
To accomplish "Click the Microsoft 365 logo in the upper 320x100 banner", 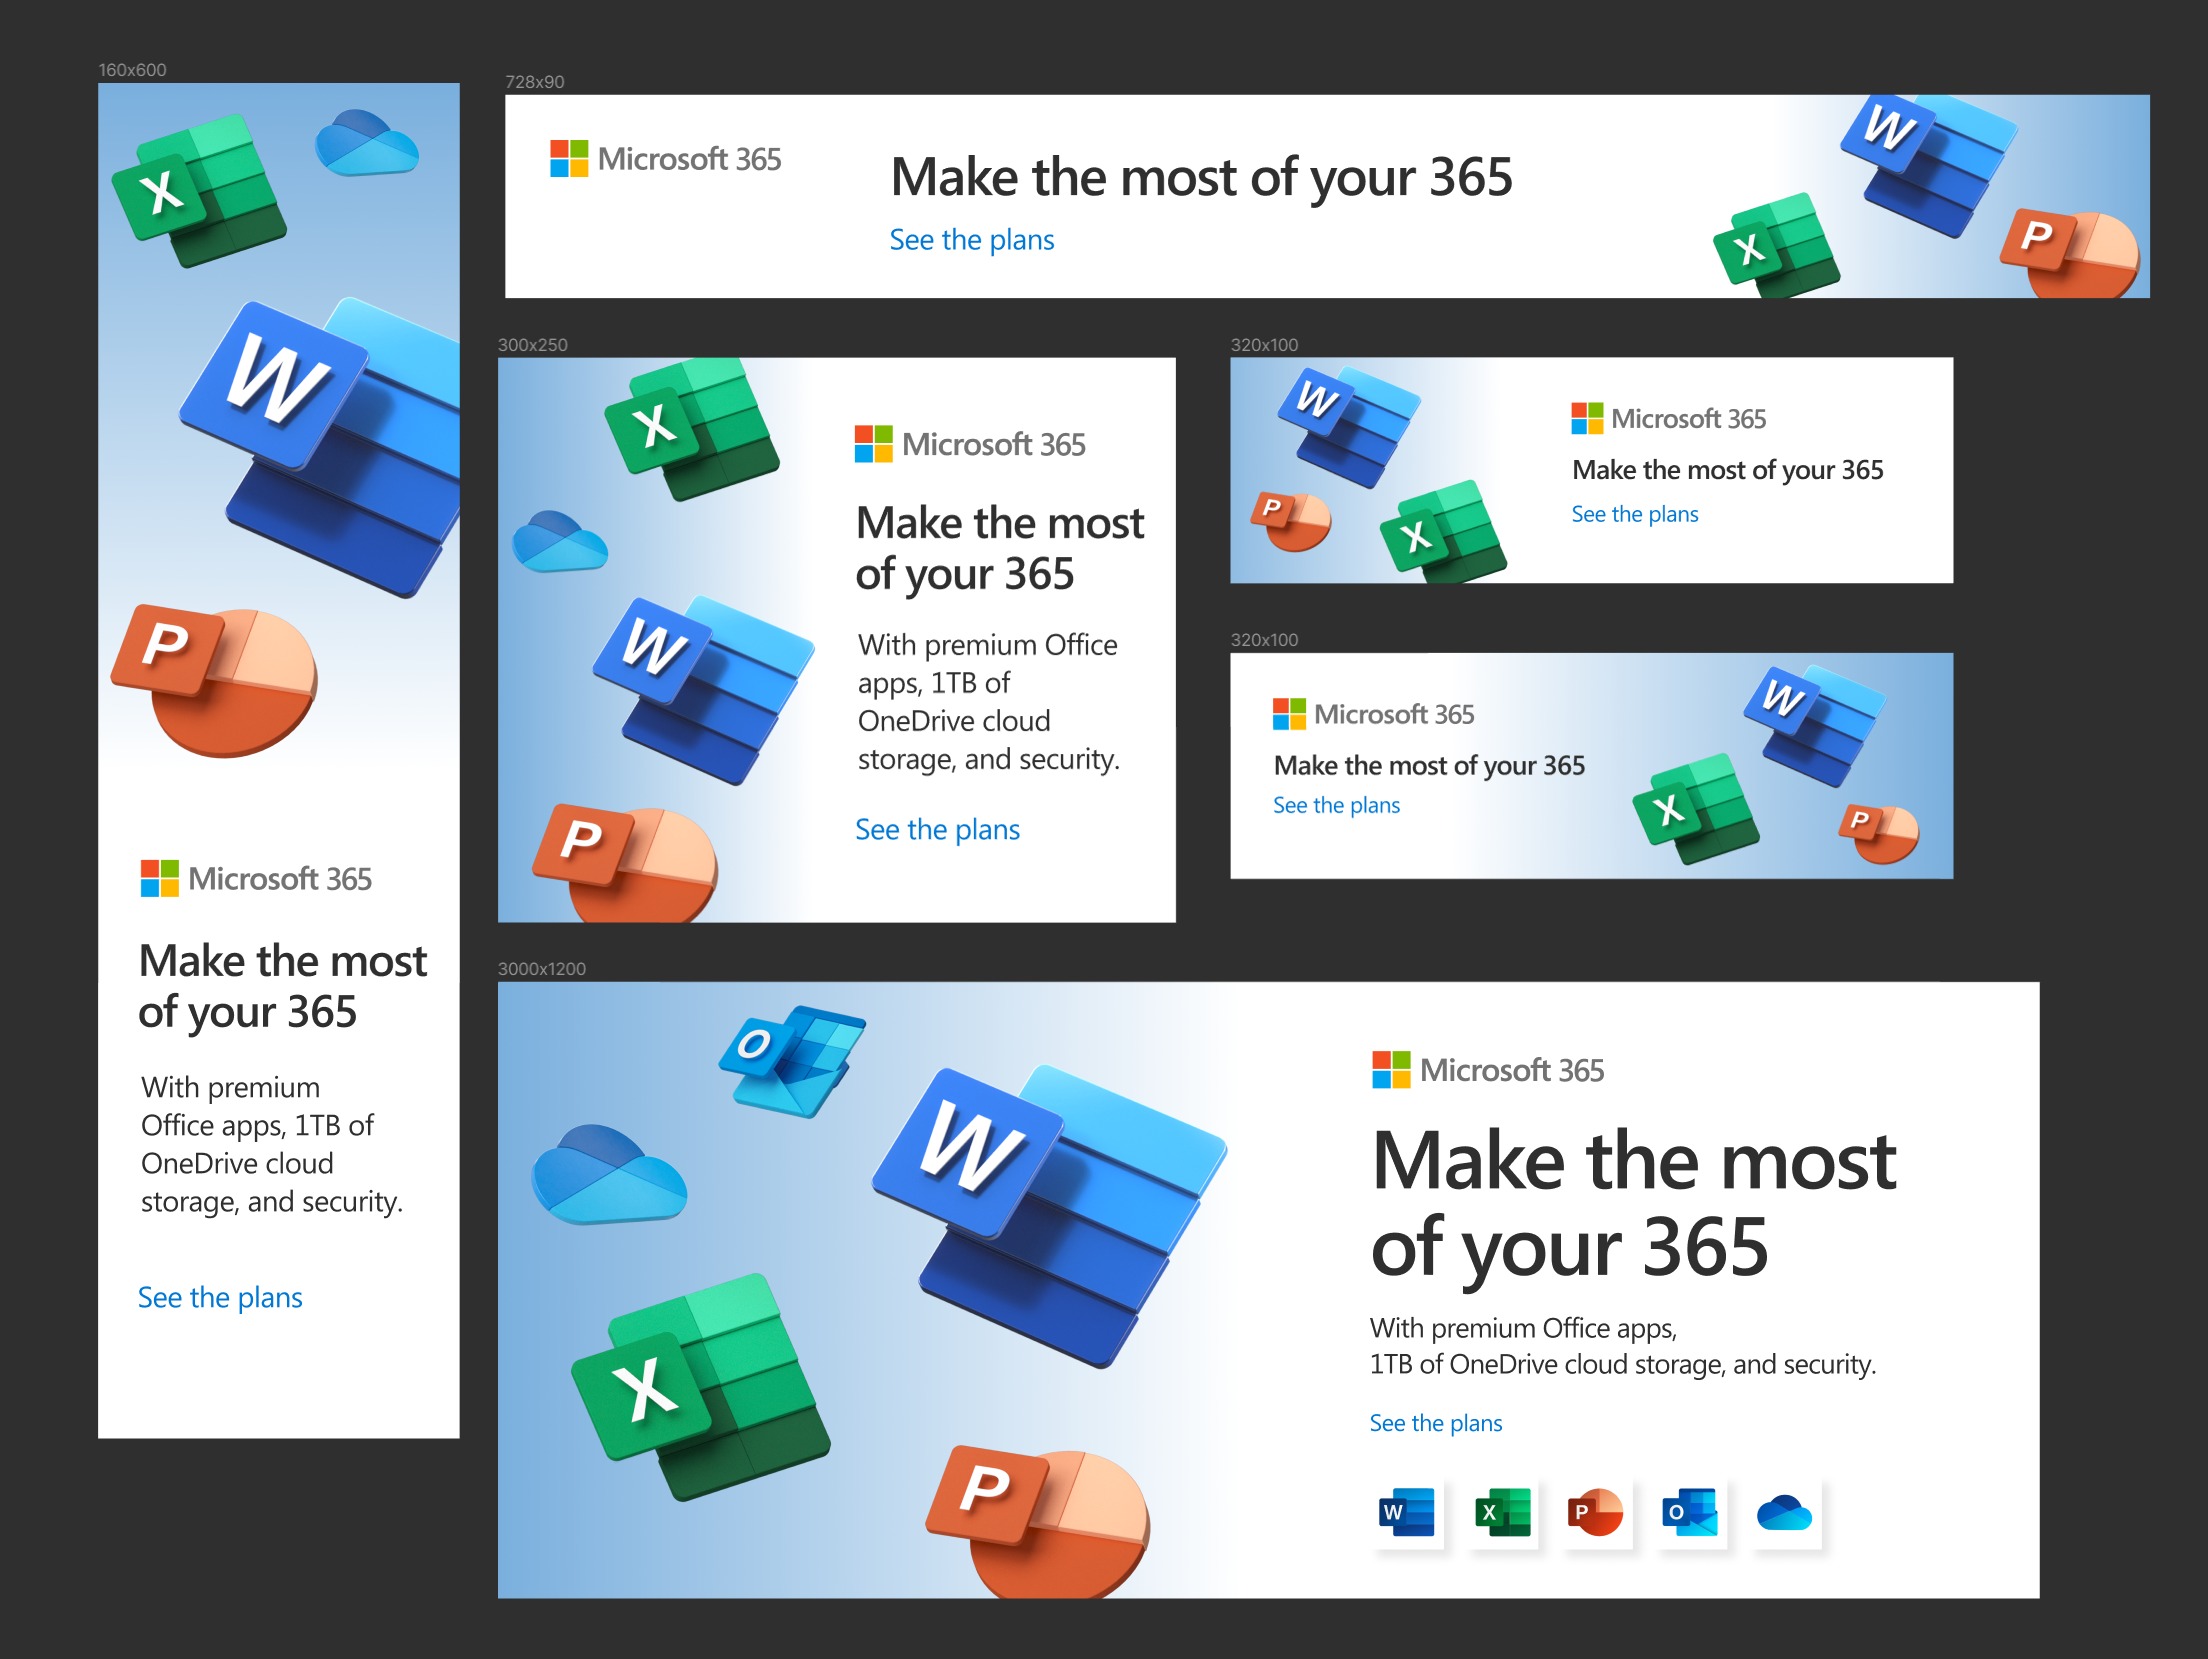I will [x=1669, y=419].
